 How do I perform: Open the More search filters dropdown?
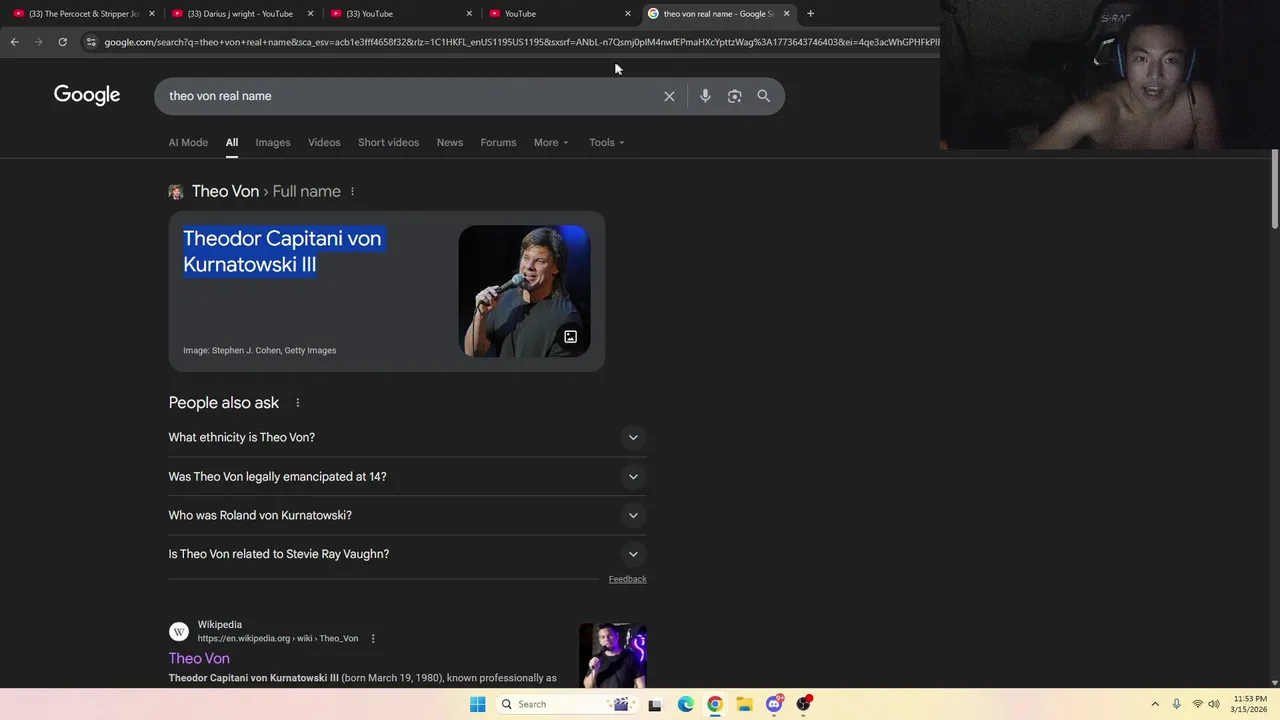(551, 142)
